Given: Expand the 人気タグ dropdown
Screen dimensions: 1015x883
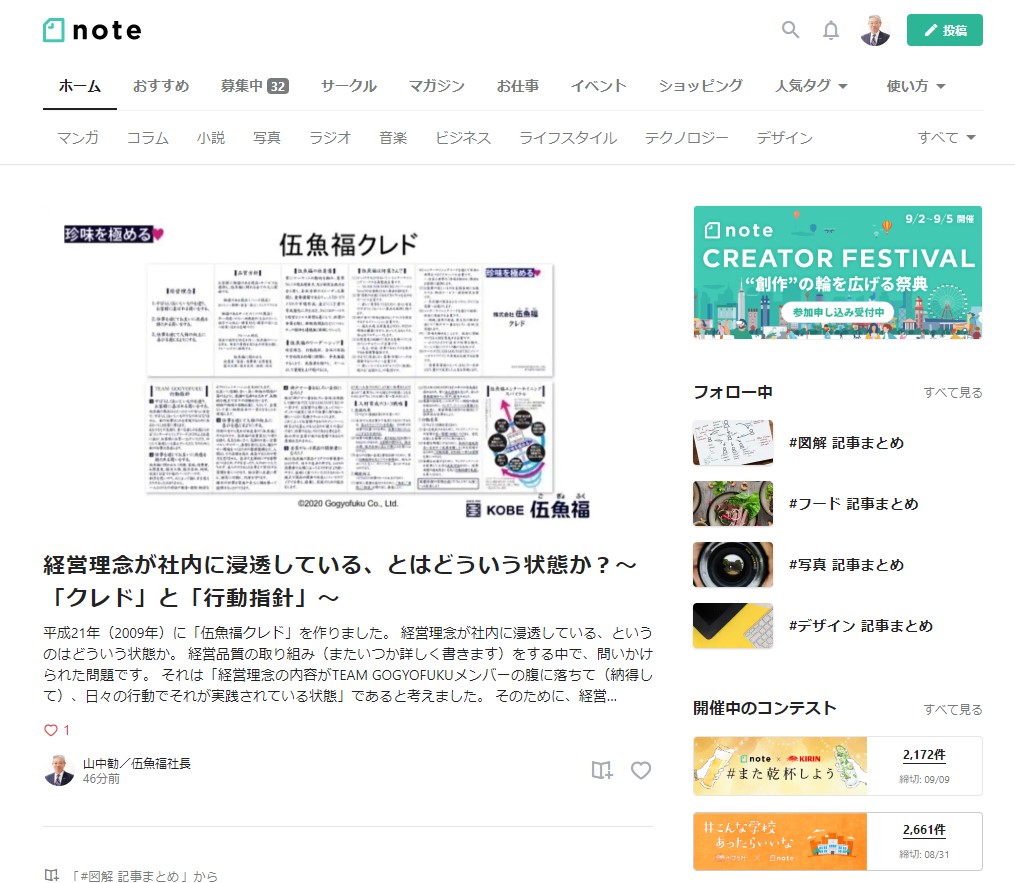Looking at the screenshot, I should (811, 86).
